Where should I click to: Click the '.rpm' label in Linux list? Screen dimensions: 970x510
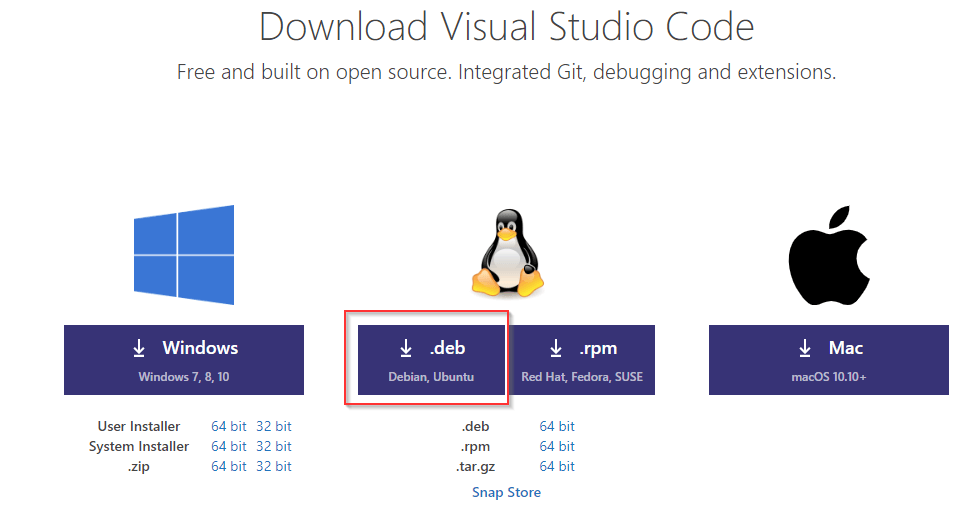coord(475,447)
